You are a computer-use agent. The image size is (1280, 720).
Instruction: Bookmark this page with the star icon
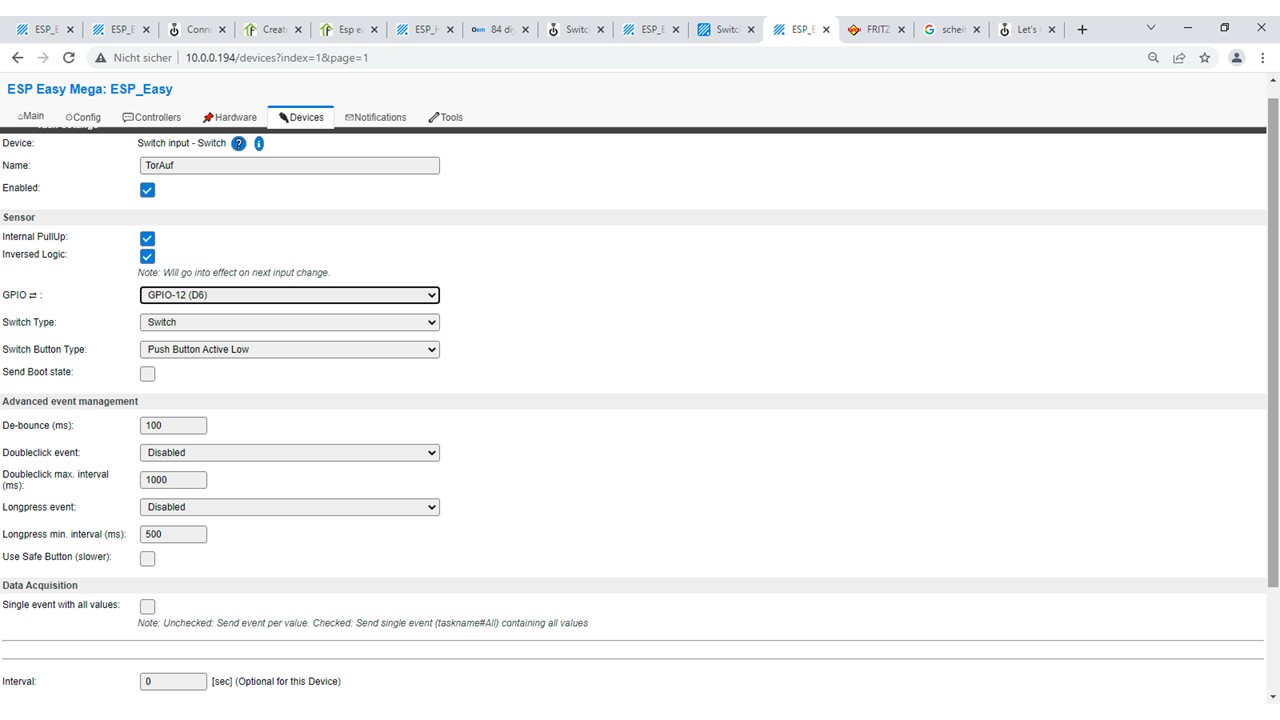coord(1205,58)
